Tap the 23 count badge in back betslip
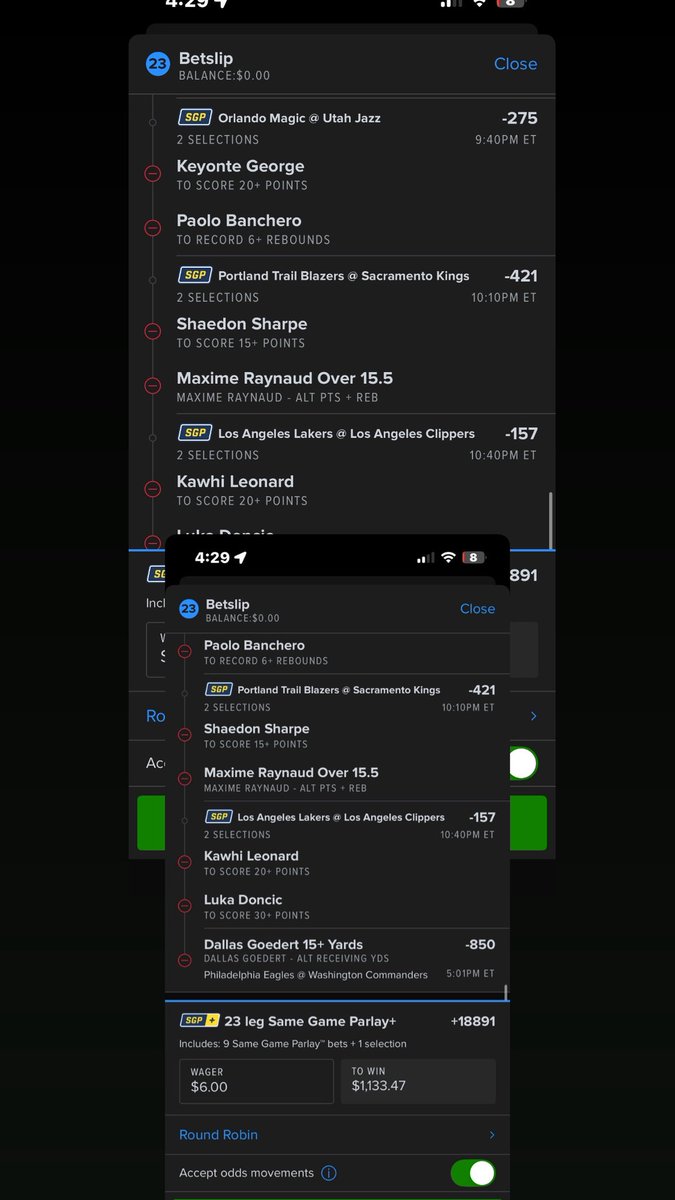 pos(158,65)
